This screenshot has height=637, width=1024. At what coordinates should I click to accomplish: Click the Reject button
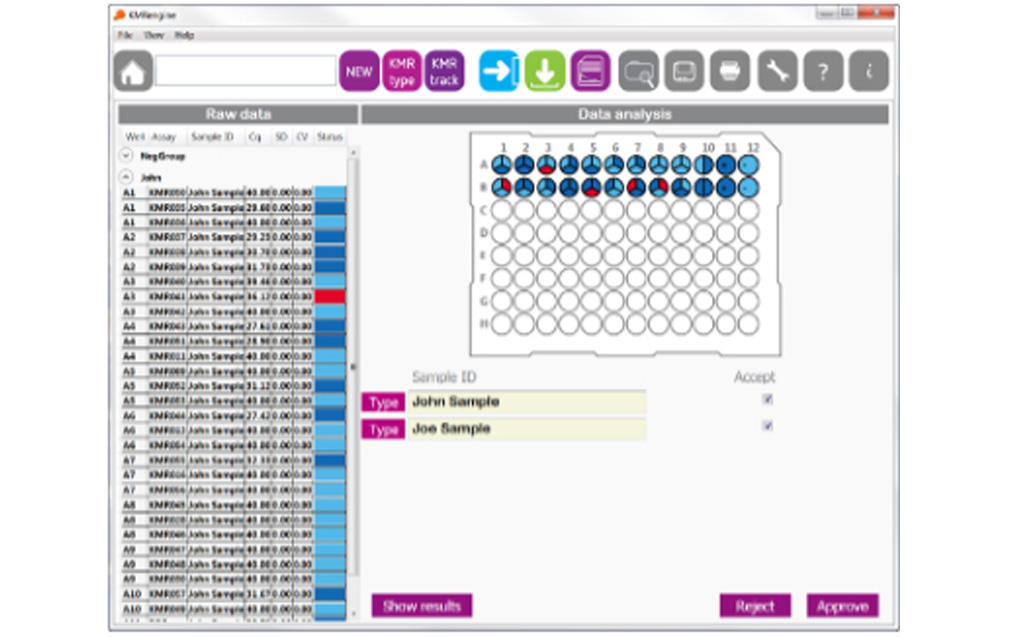tap(755, 606)
